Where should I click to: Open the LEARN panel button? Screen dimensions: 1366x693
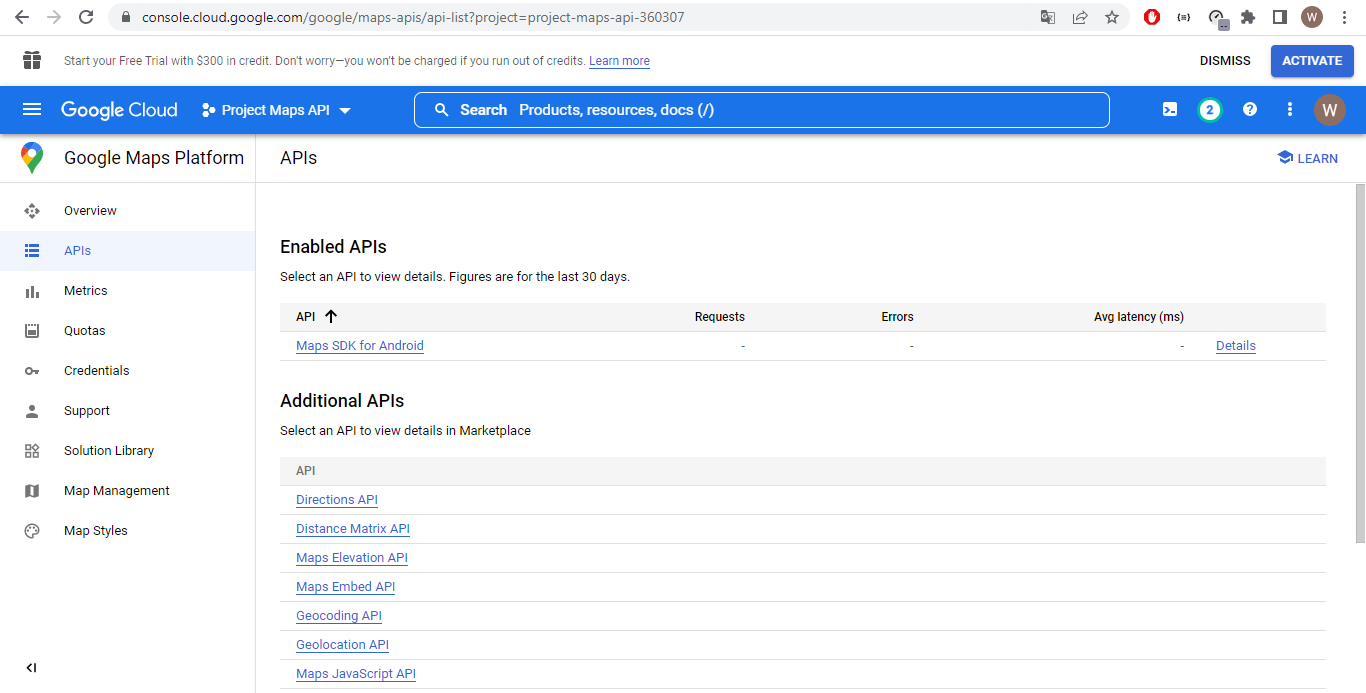pyautogui.click(x=1307, y=158)
